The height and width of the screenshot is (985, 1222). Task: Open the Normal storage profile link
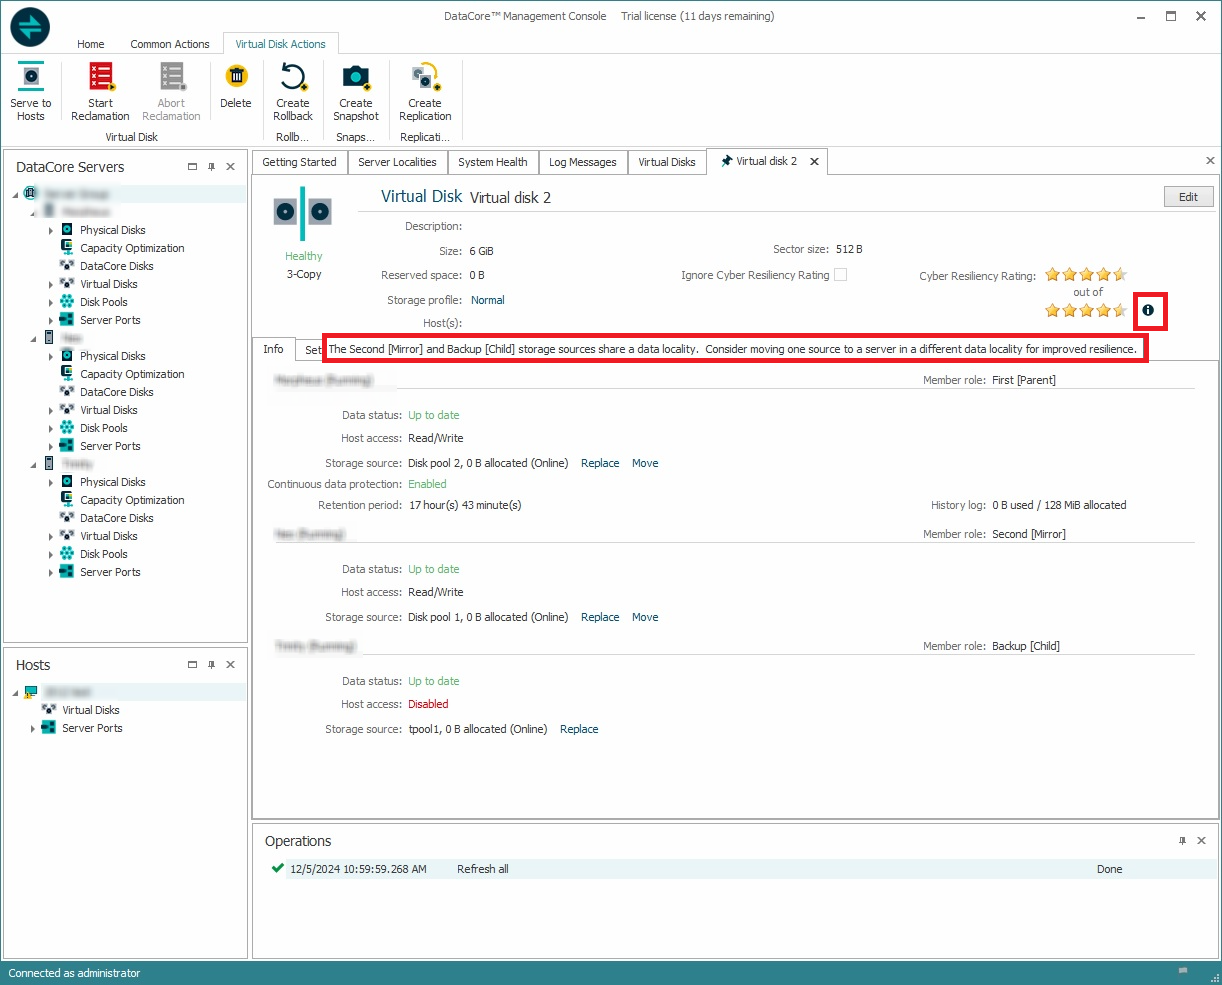pyautogui.click(x=487, y=300)
